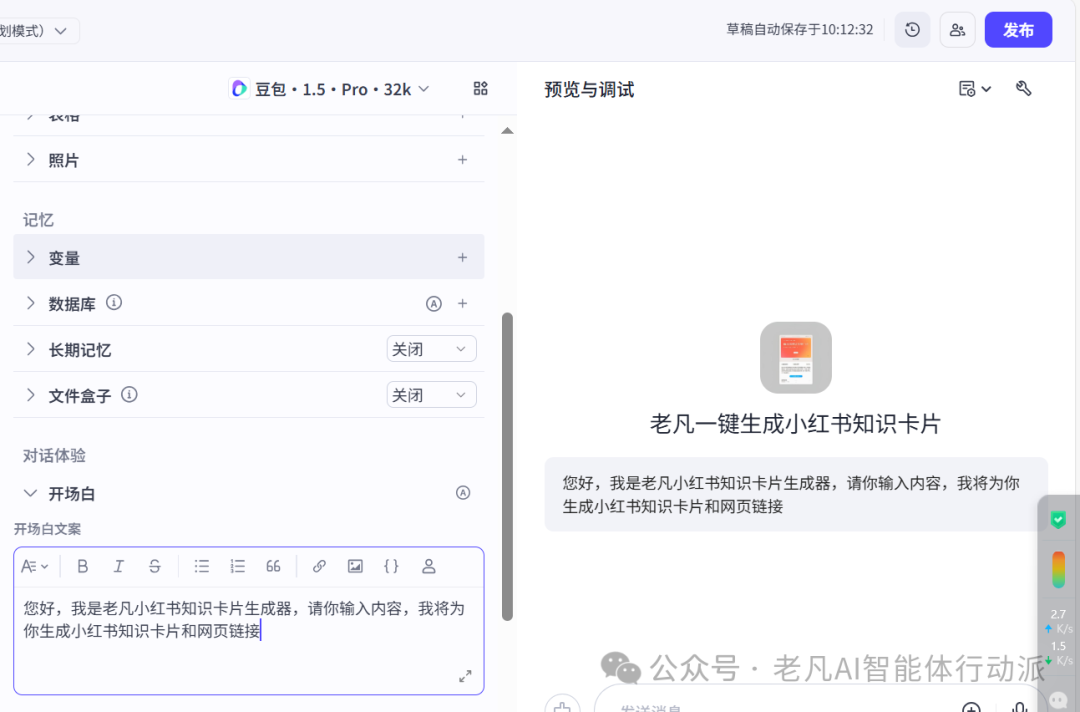The height and width of the screenshot is (712, 1080).
Task: Toggle strikethrough formatting icon
Action: coord(154,566)
